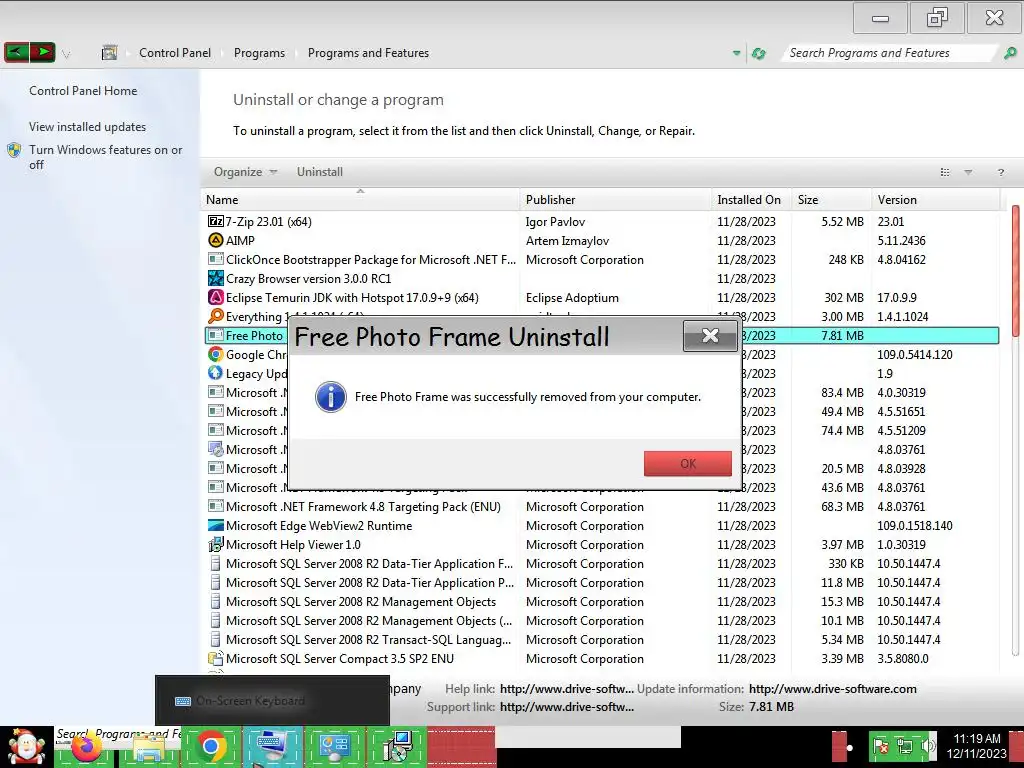Click the Igor Pavlov publisher cell
The image size is (1024, 768).
(x=555, y=221)
